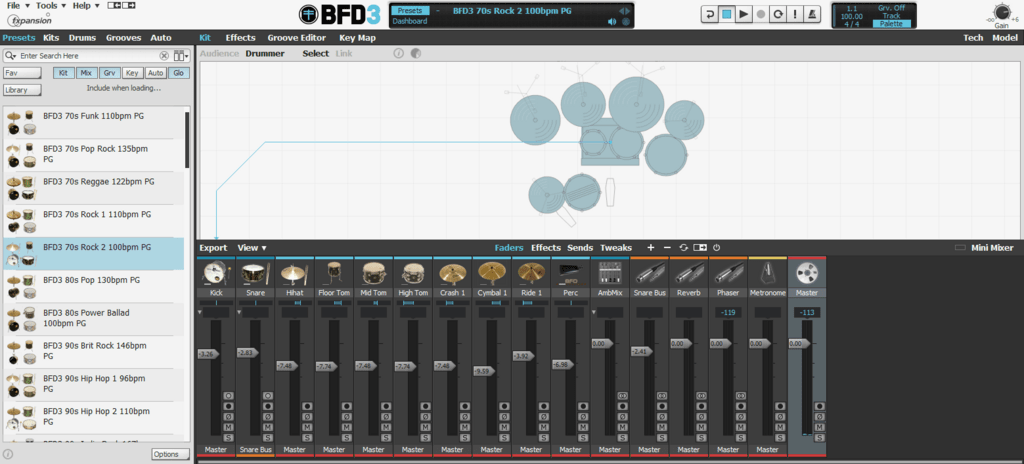Click the return-to-start transport button
Screen dimensions: 1024x464
coord(709,14)
